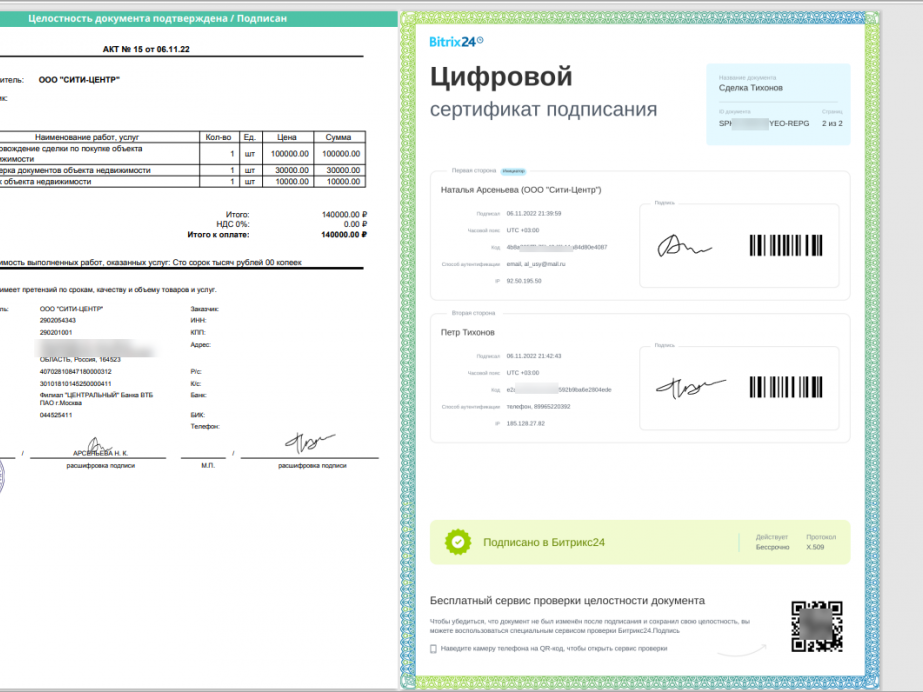
Task: Click the QR code for integrity check
Action: pos(816,627)
